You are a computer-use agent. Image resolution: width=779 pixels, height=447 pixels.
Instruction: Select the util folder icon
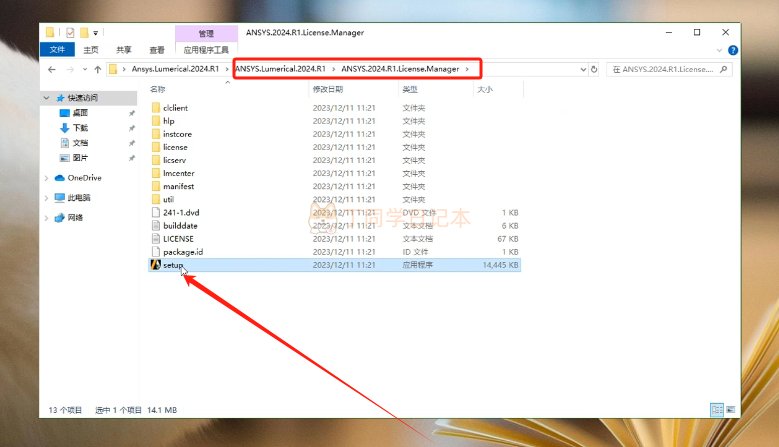[156, 199]
